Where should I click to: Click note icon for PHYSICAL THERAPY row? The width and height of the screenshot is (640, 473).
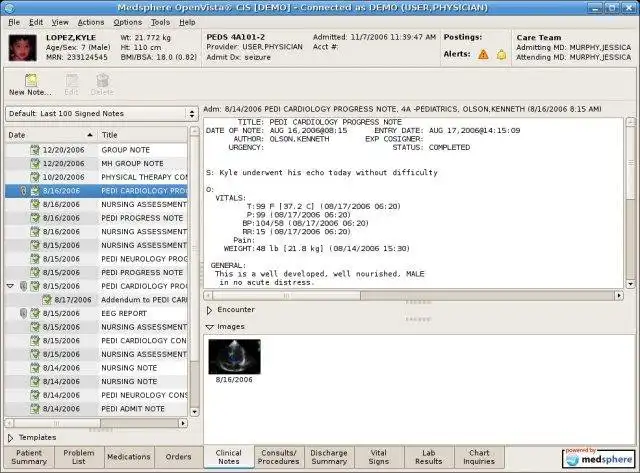coord(35,177)
